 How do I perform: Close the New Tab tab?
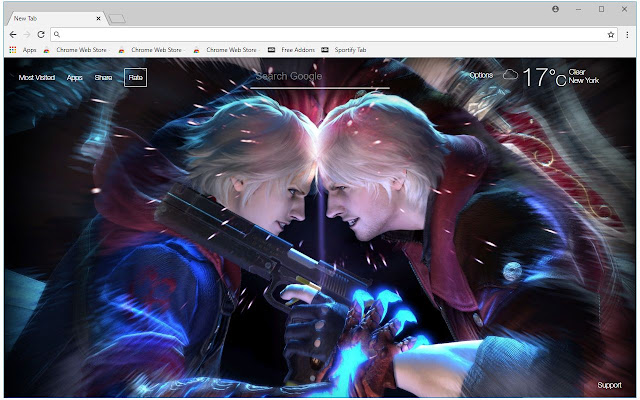98,18
